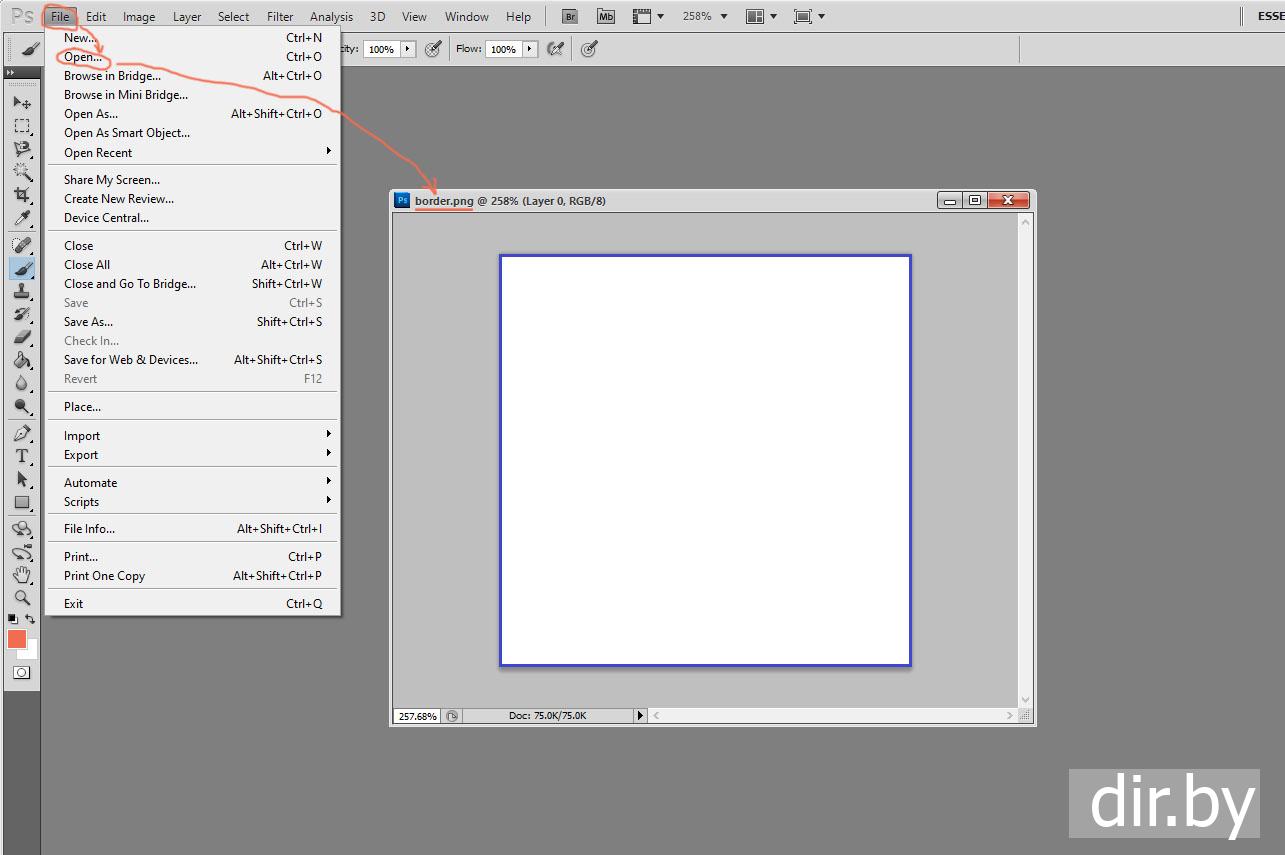
Task: Select the Paint Bucket tool
Action: point(22,360)
